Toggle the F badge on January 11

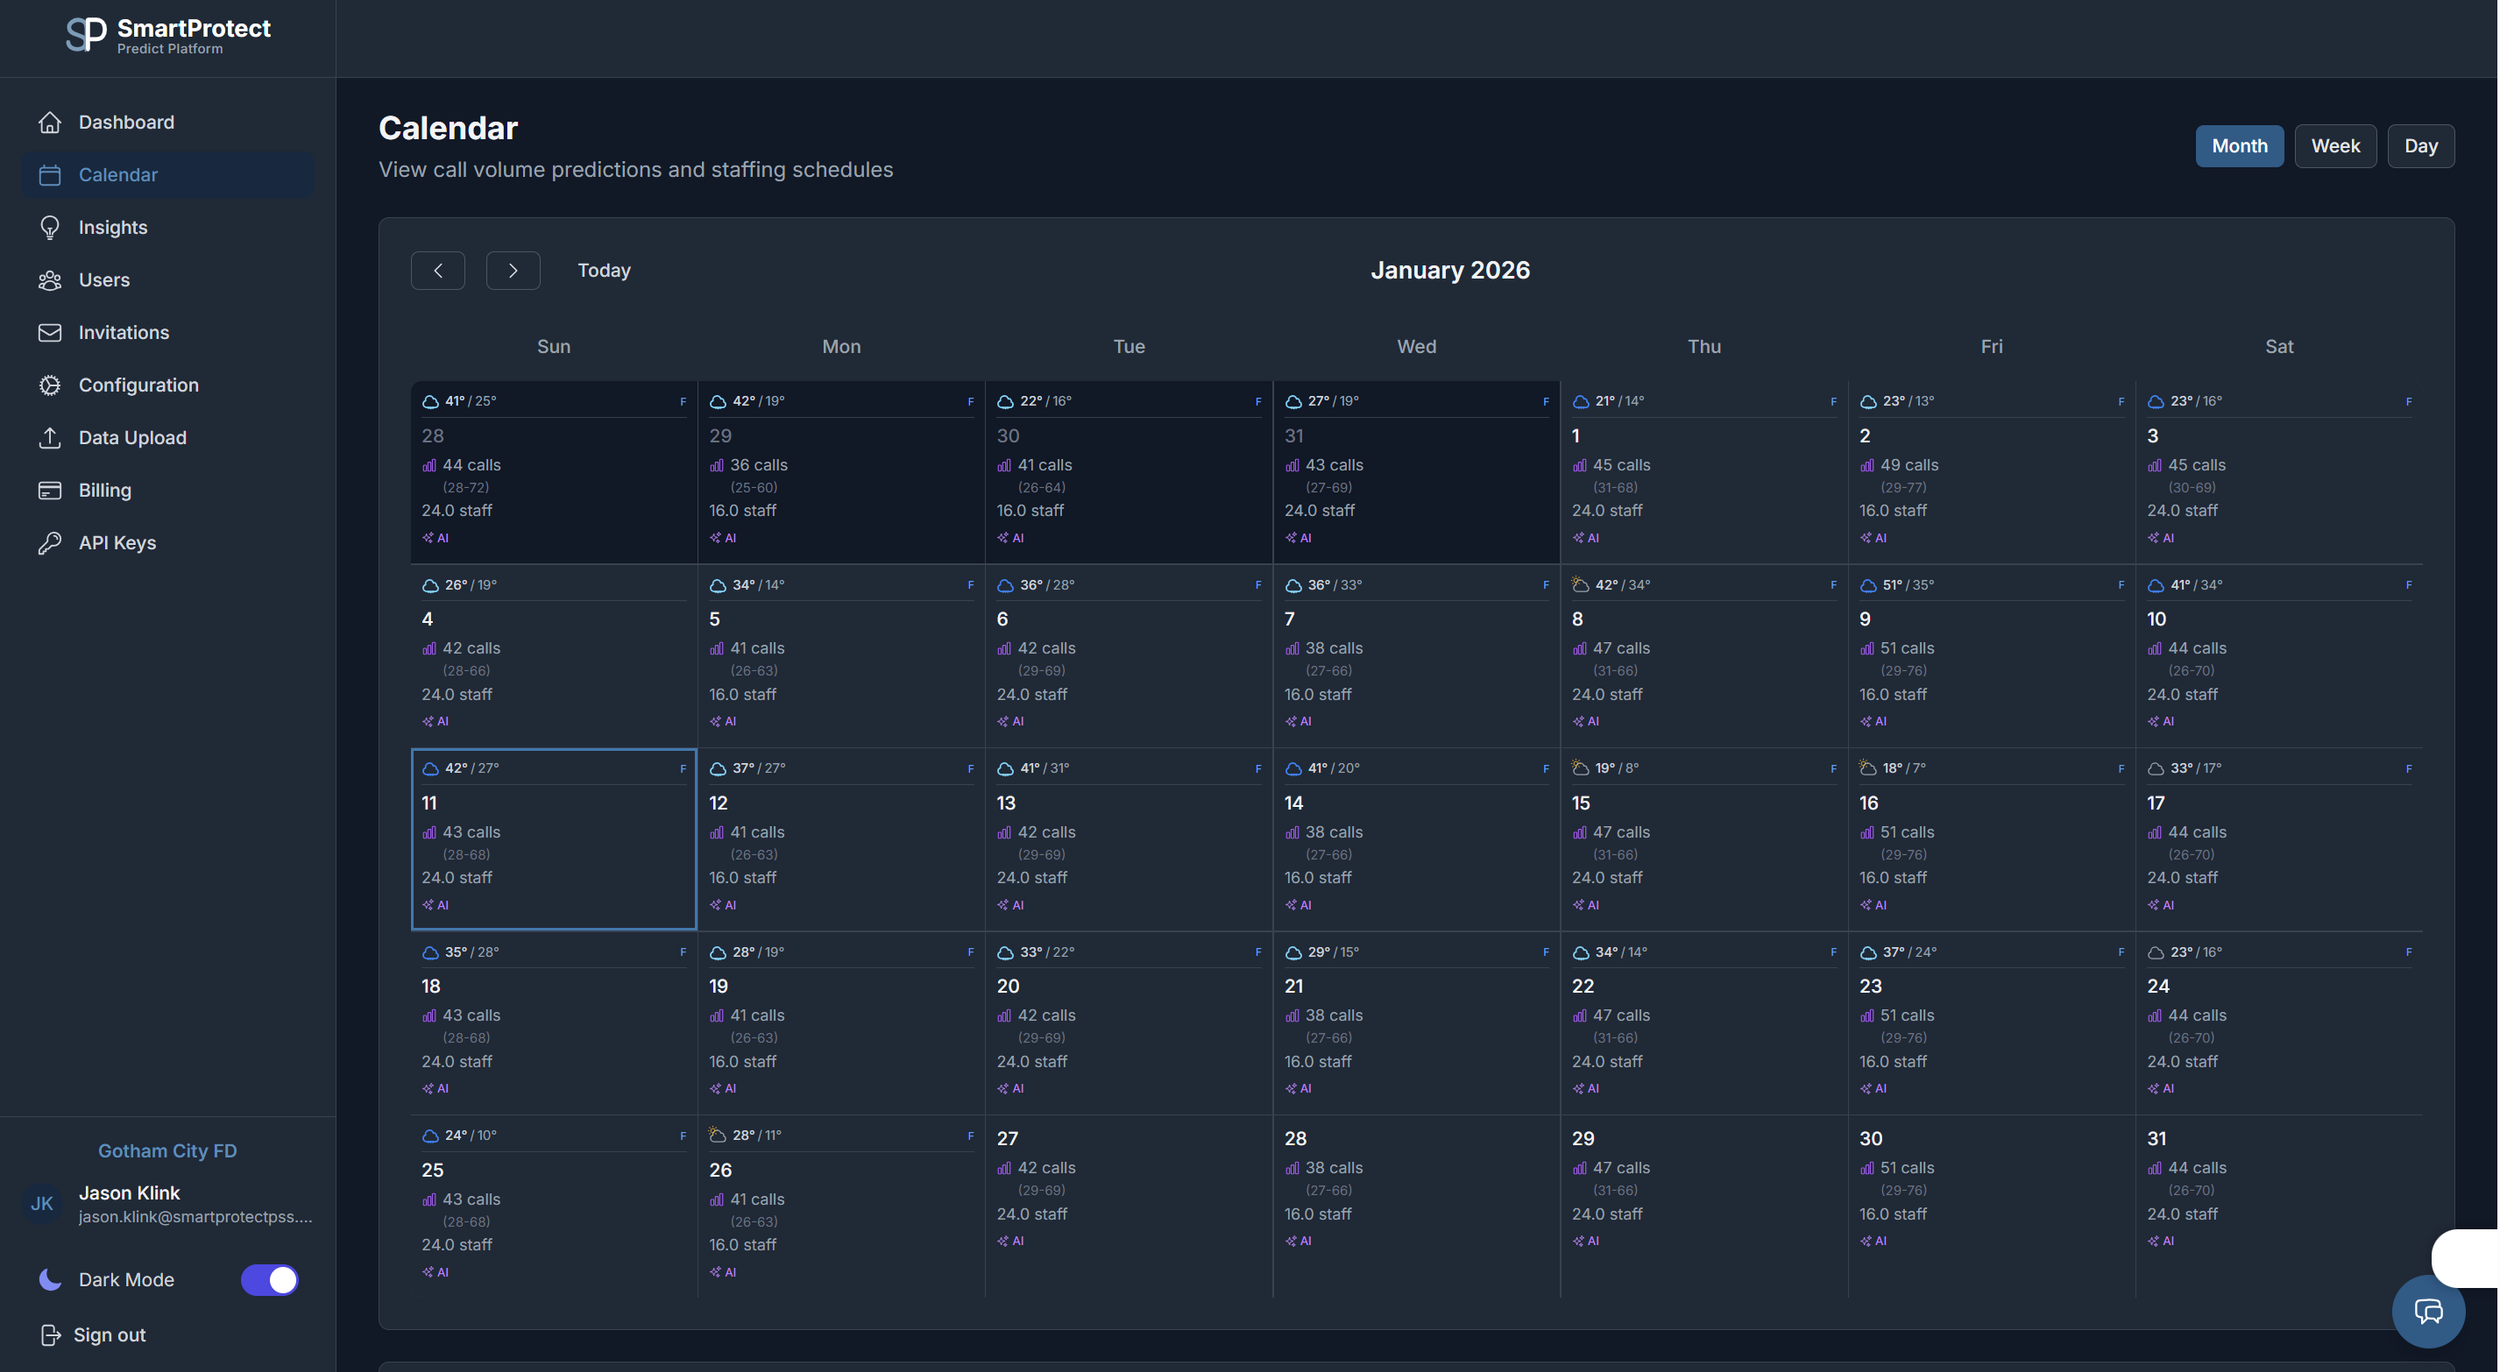click(683, 767)
